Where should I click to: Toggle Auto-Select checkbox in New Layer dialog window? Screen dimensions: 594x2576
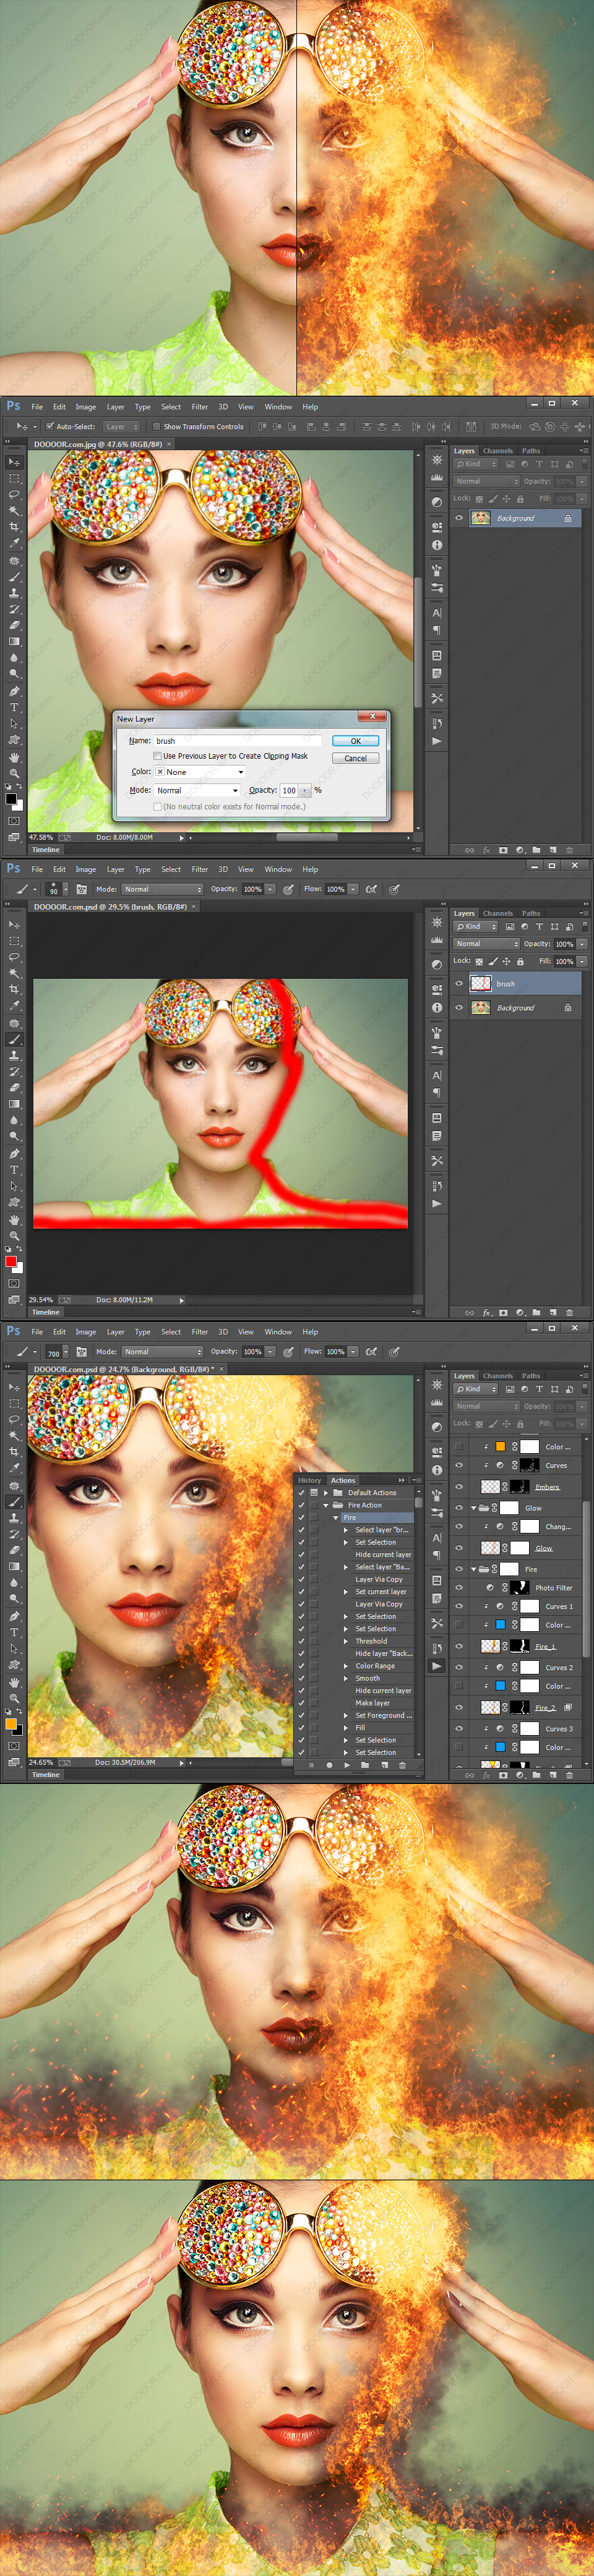click(x=50, y=426)
